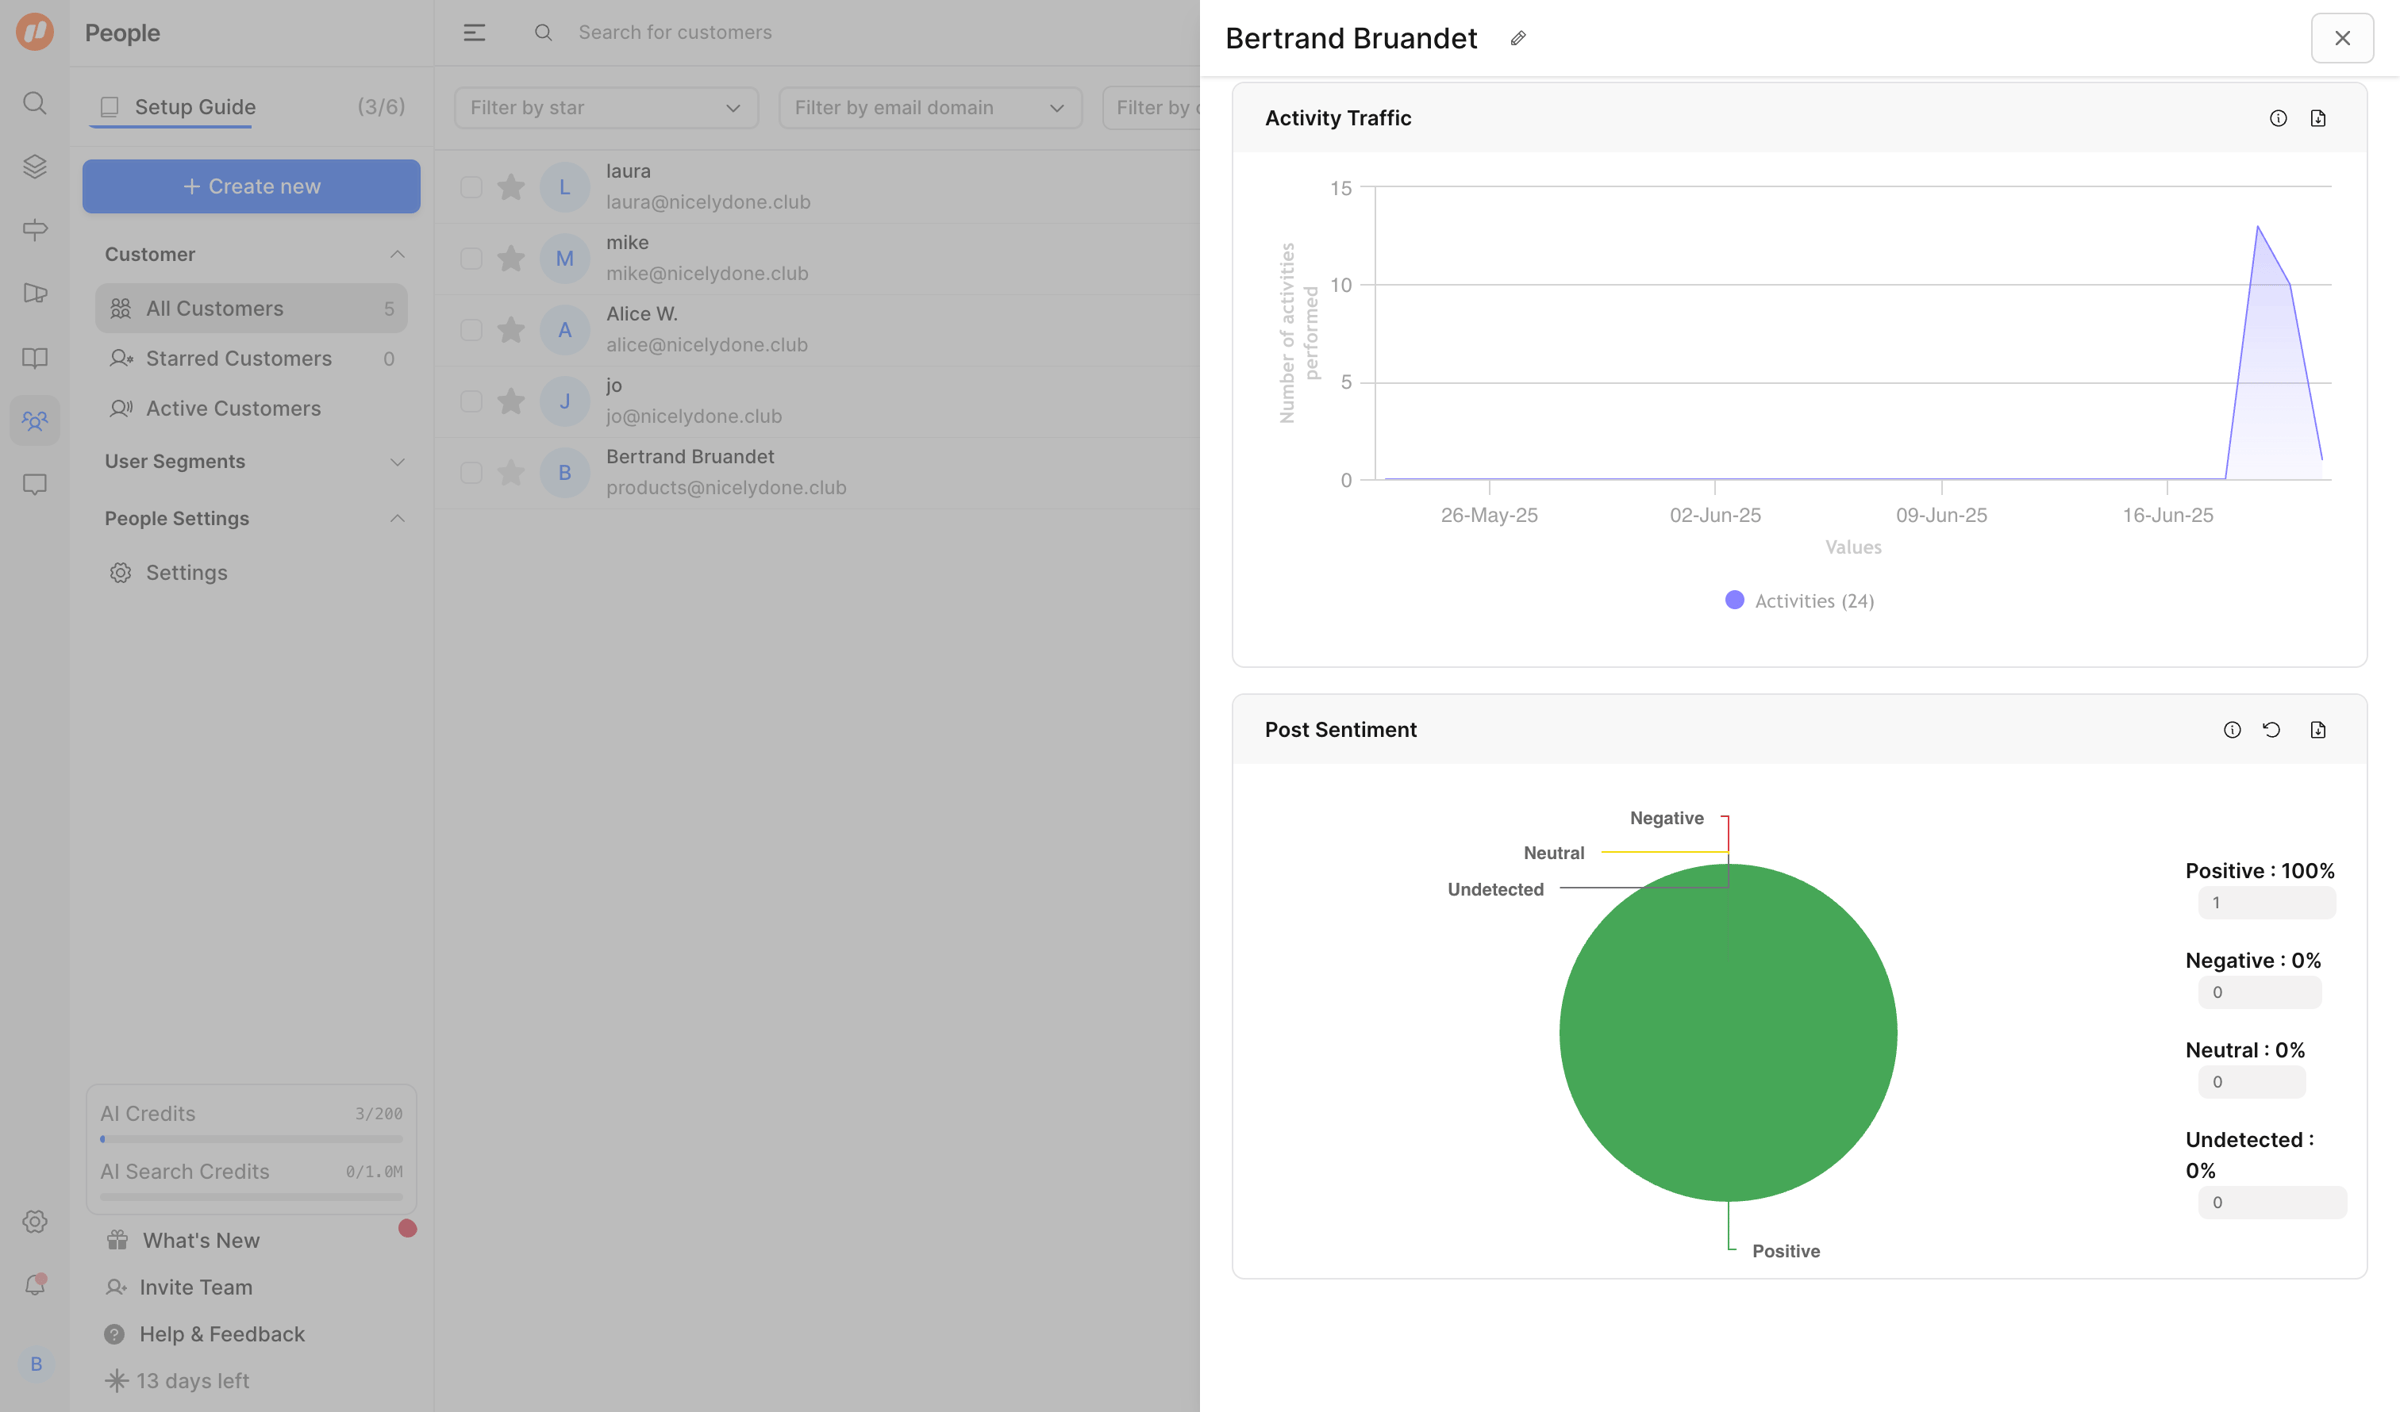Image resolution: width=2400 pixels, height=1412 pixels.
Task: Click the app logo in the sidebar
Action: (x=35, y=32)
